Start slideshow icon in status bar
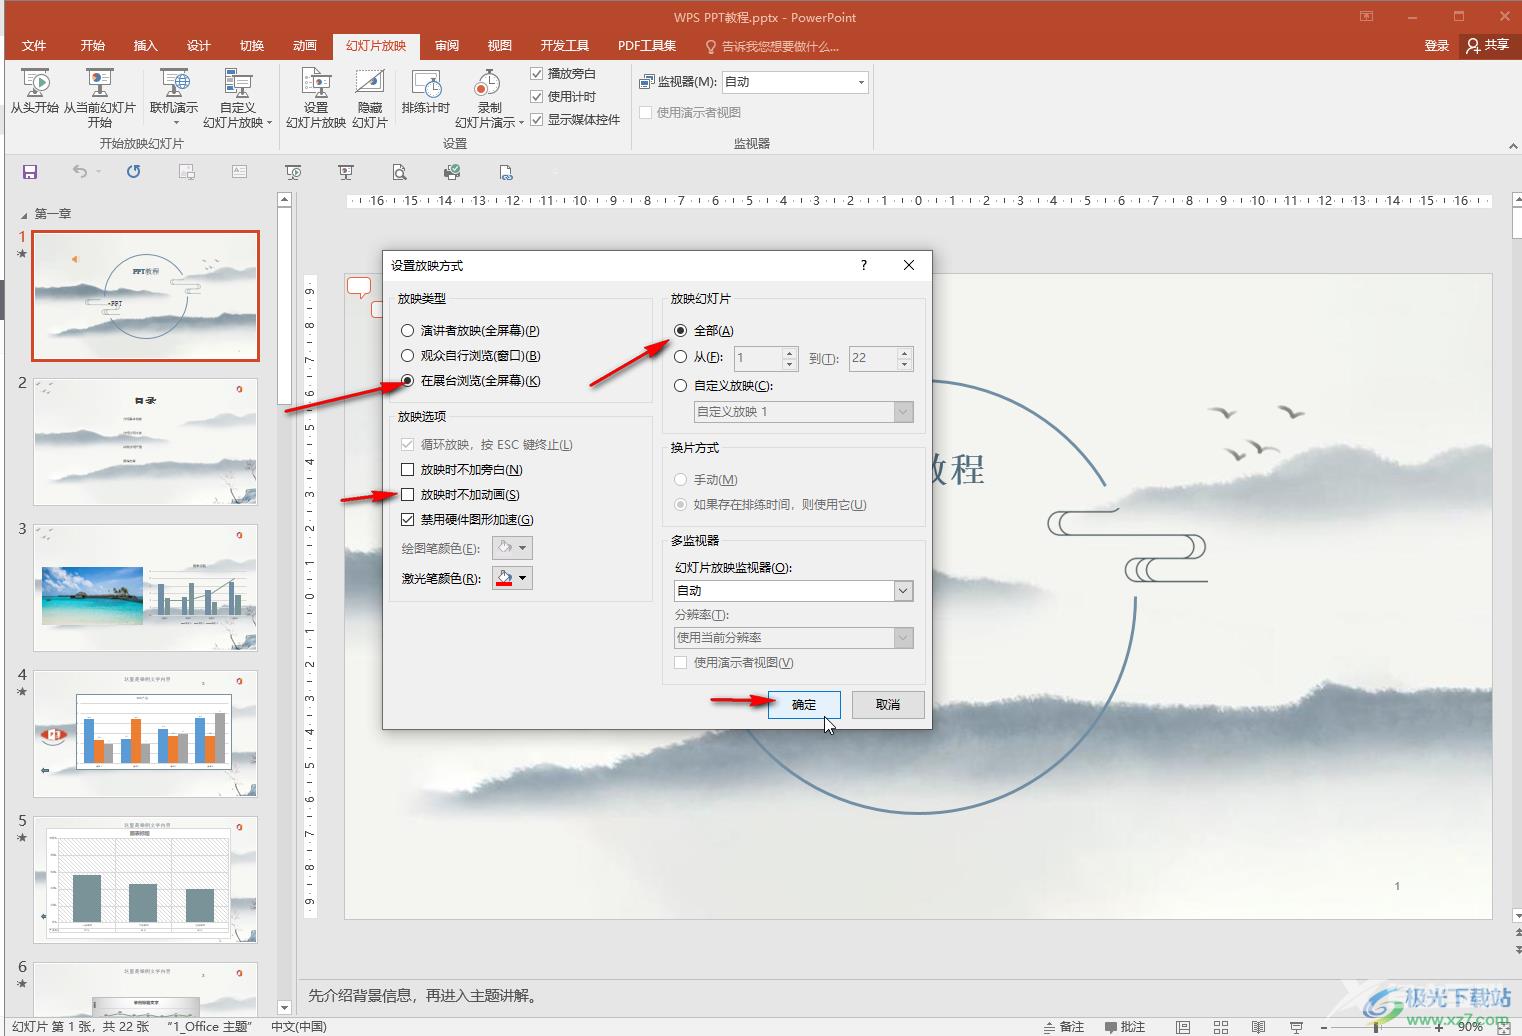This screenshot has height=1036, width=1522. 1297,1027
